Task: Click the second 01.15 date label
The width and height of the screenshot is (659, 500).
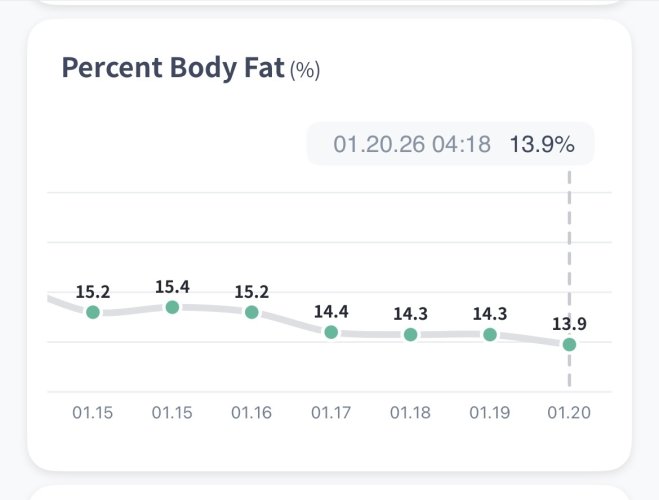Action: (x=172, y=412)
